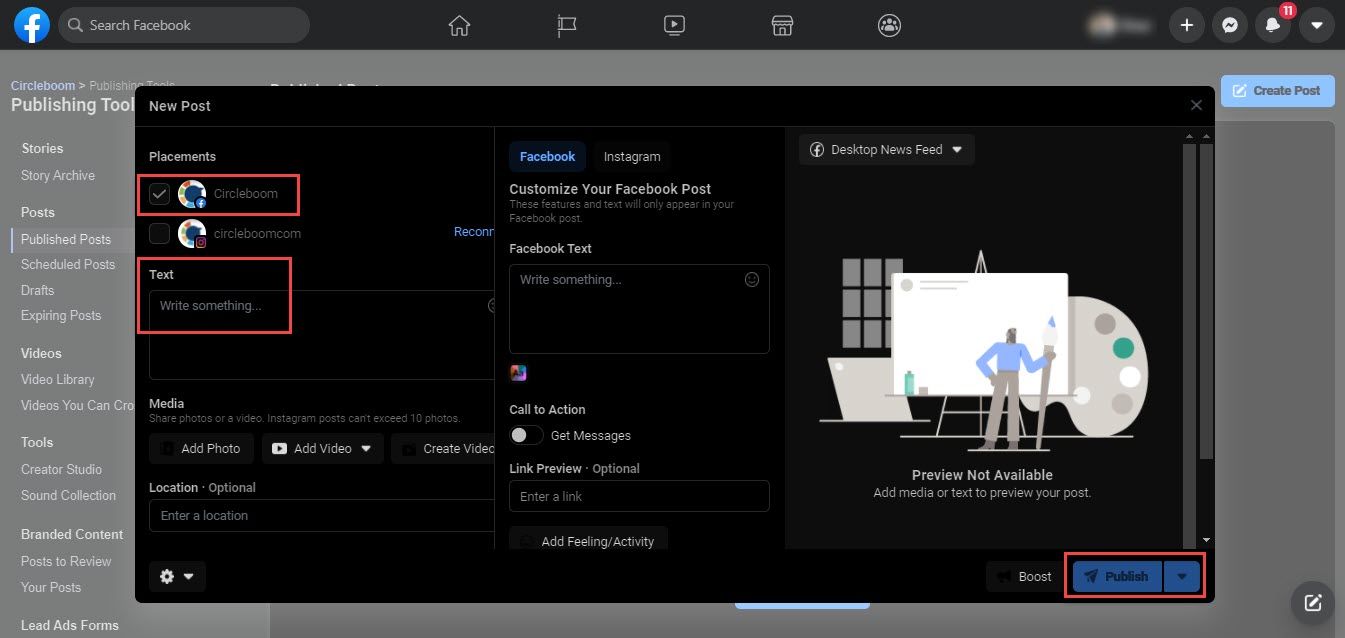Screen dimensions: 1345x638
Task: Switch to the Facebook tab
Action: [547, 157]
